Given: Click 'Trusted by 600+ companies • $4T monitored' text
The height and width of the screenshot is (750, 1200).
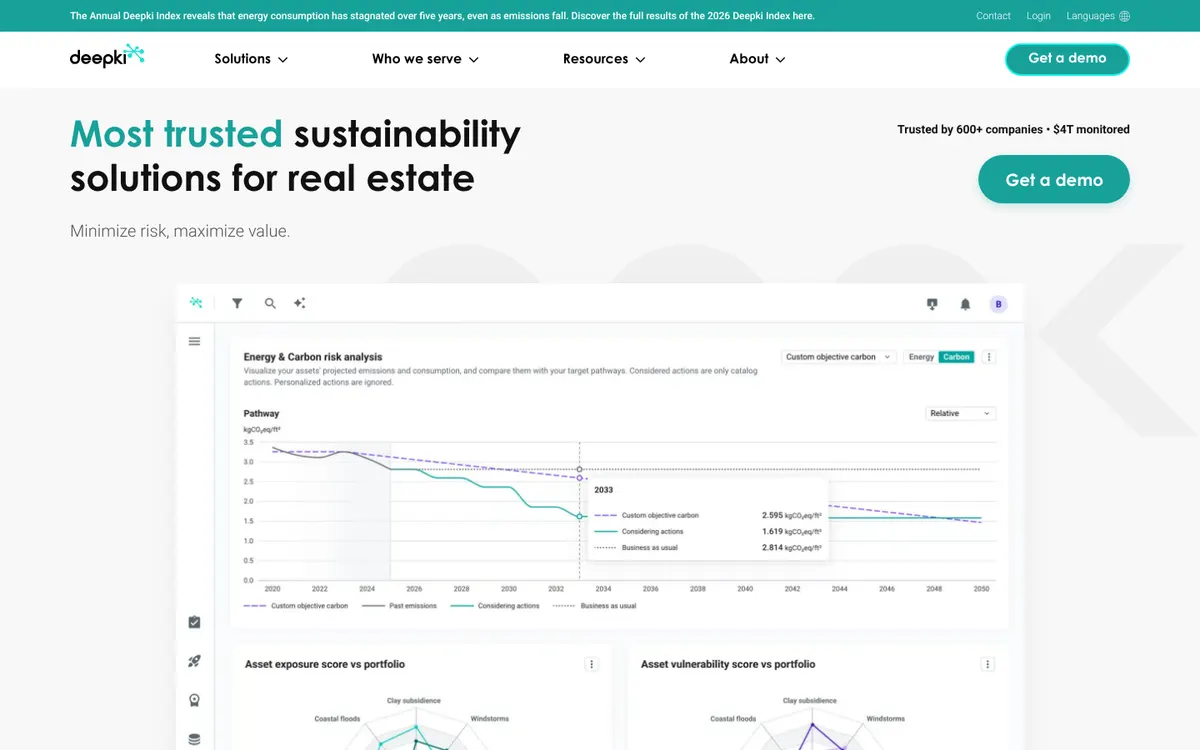Looking at the screenshot, I should 1013,129.
